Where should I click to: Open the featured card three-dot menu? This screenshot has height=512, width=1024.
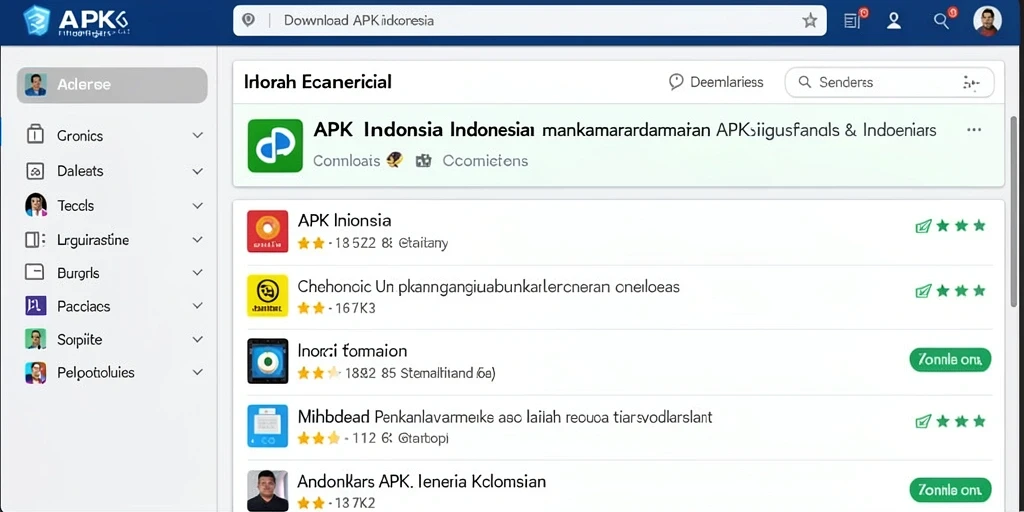pos(974,130)
